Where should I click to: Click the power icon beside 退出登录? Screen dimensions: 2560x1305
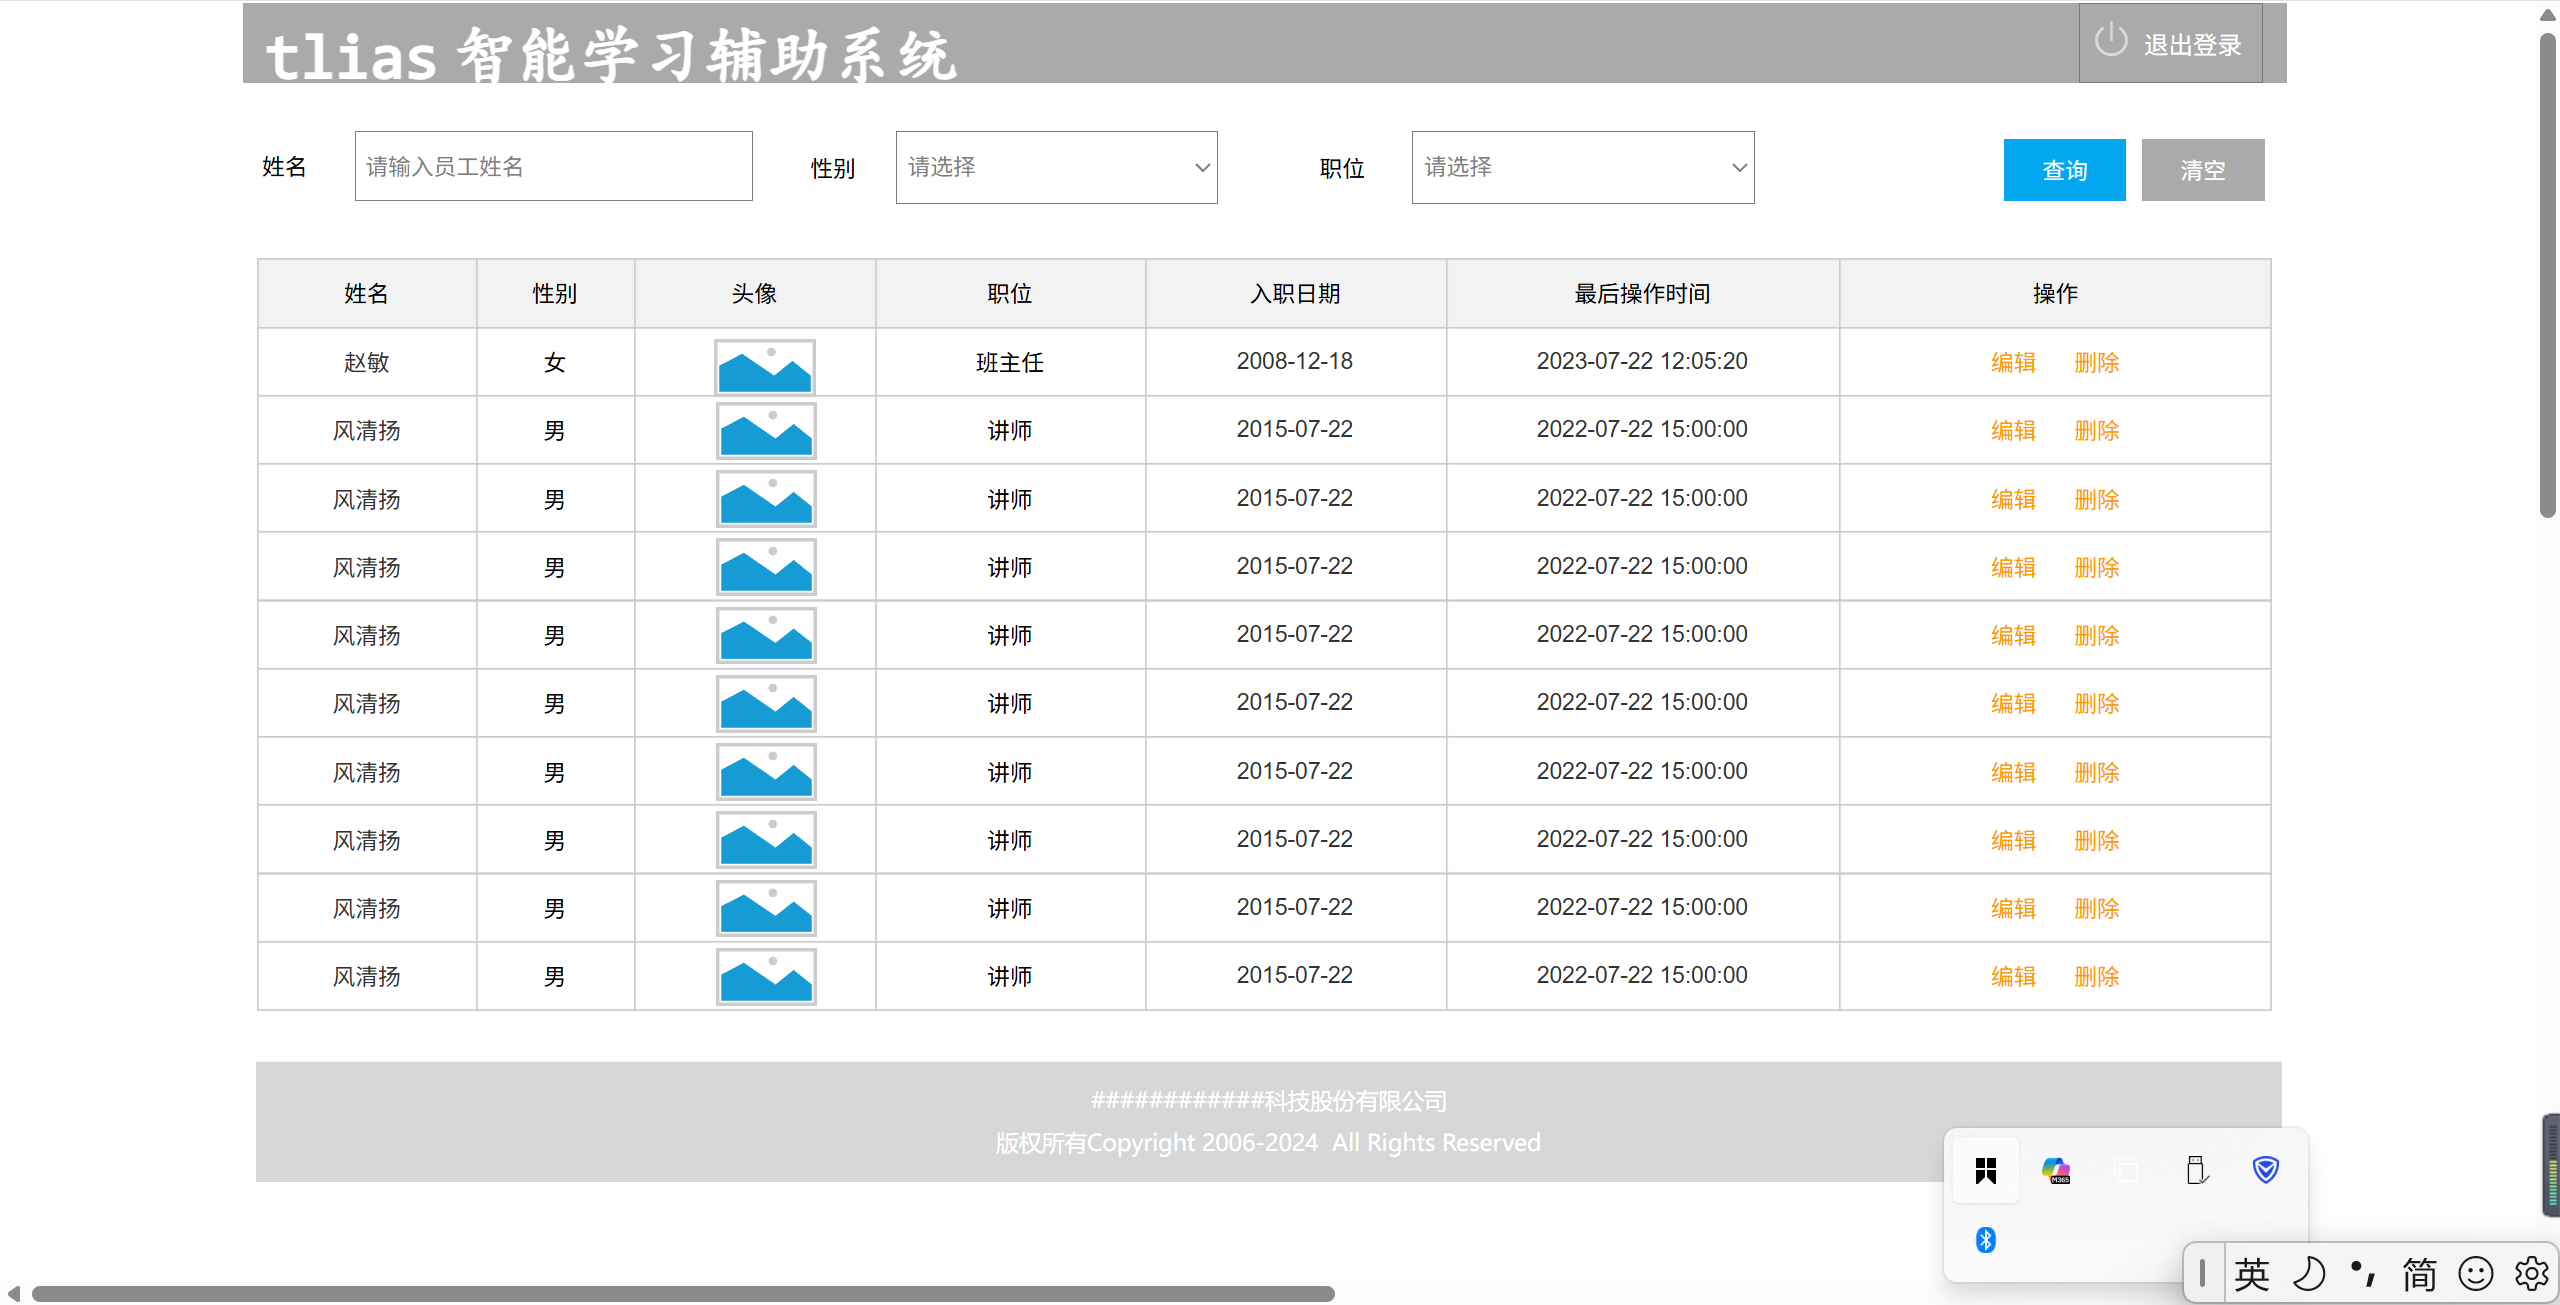click(x=2110, y=41)
